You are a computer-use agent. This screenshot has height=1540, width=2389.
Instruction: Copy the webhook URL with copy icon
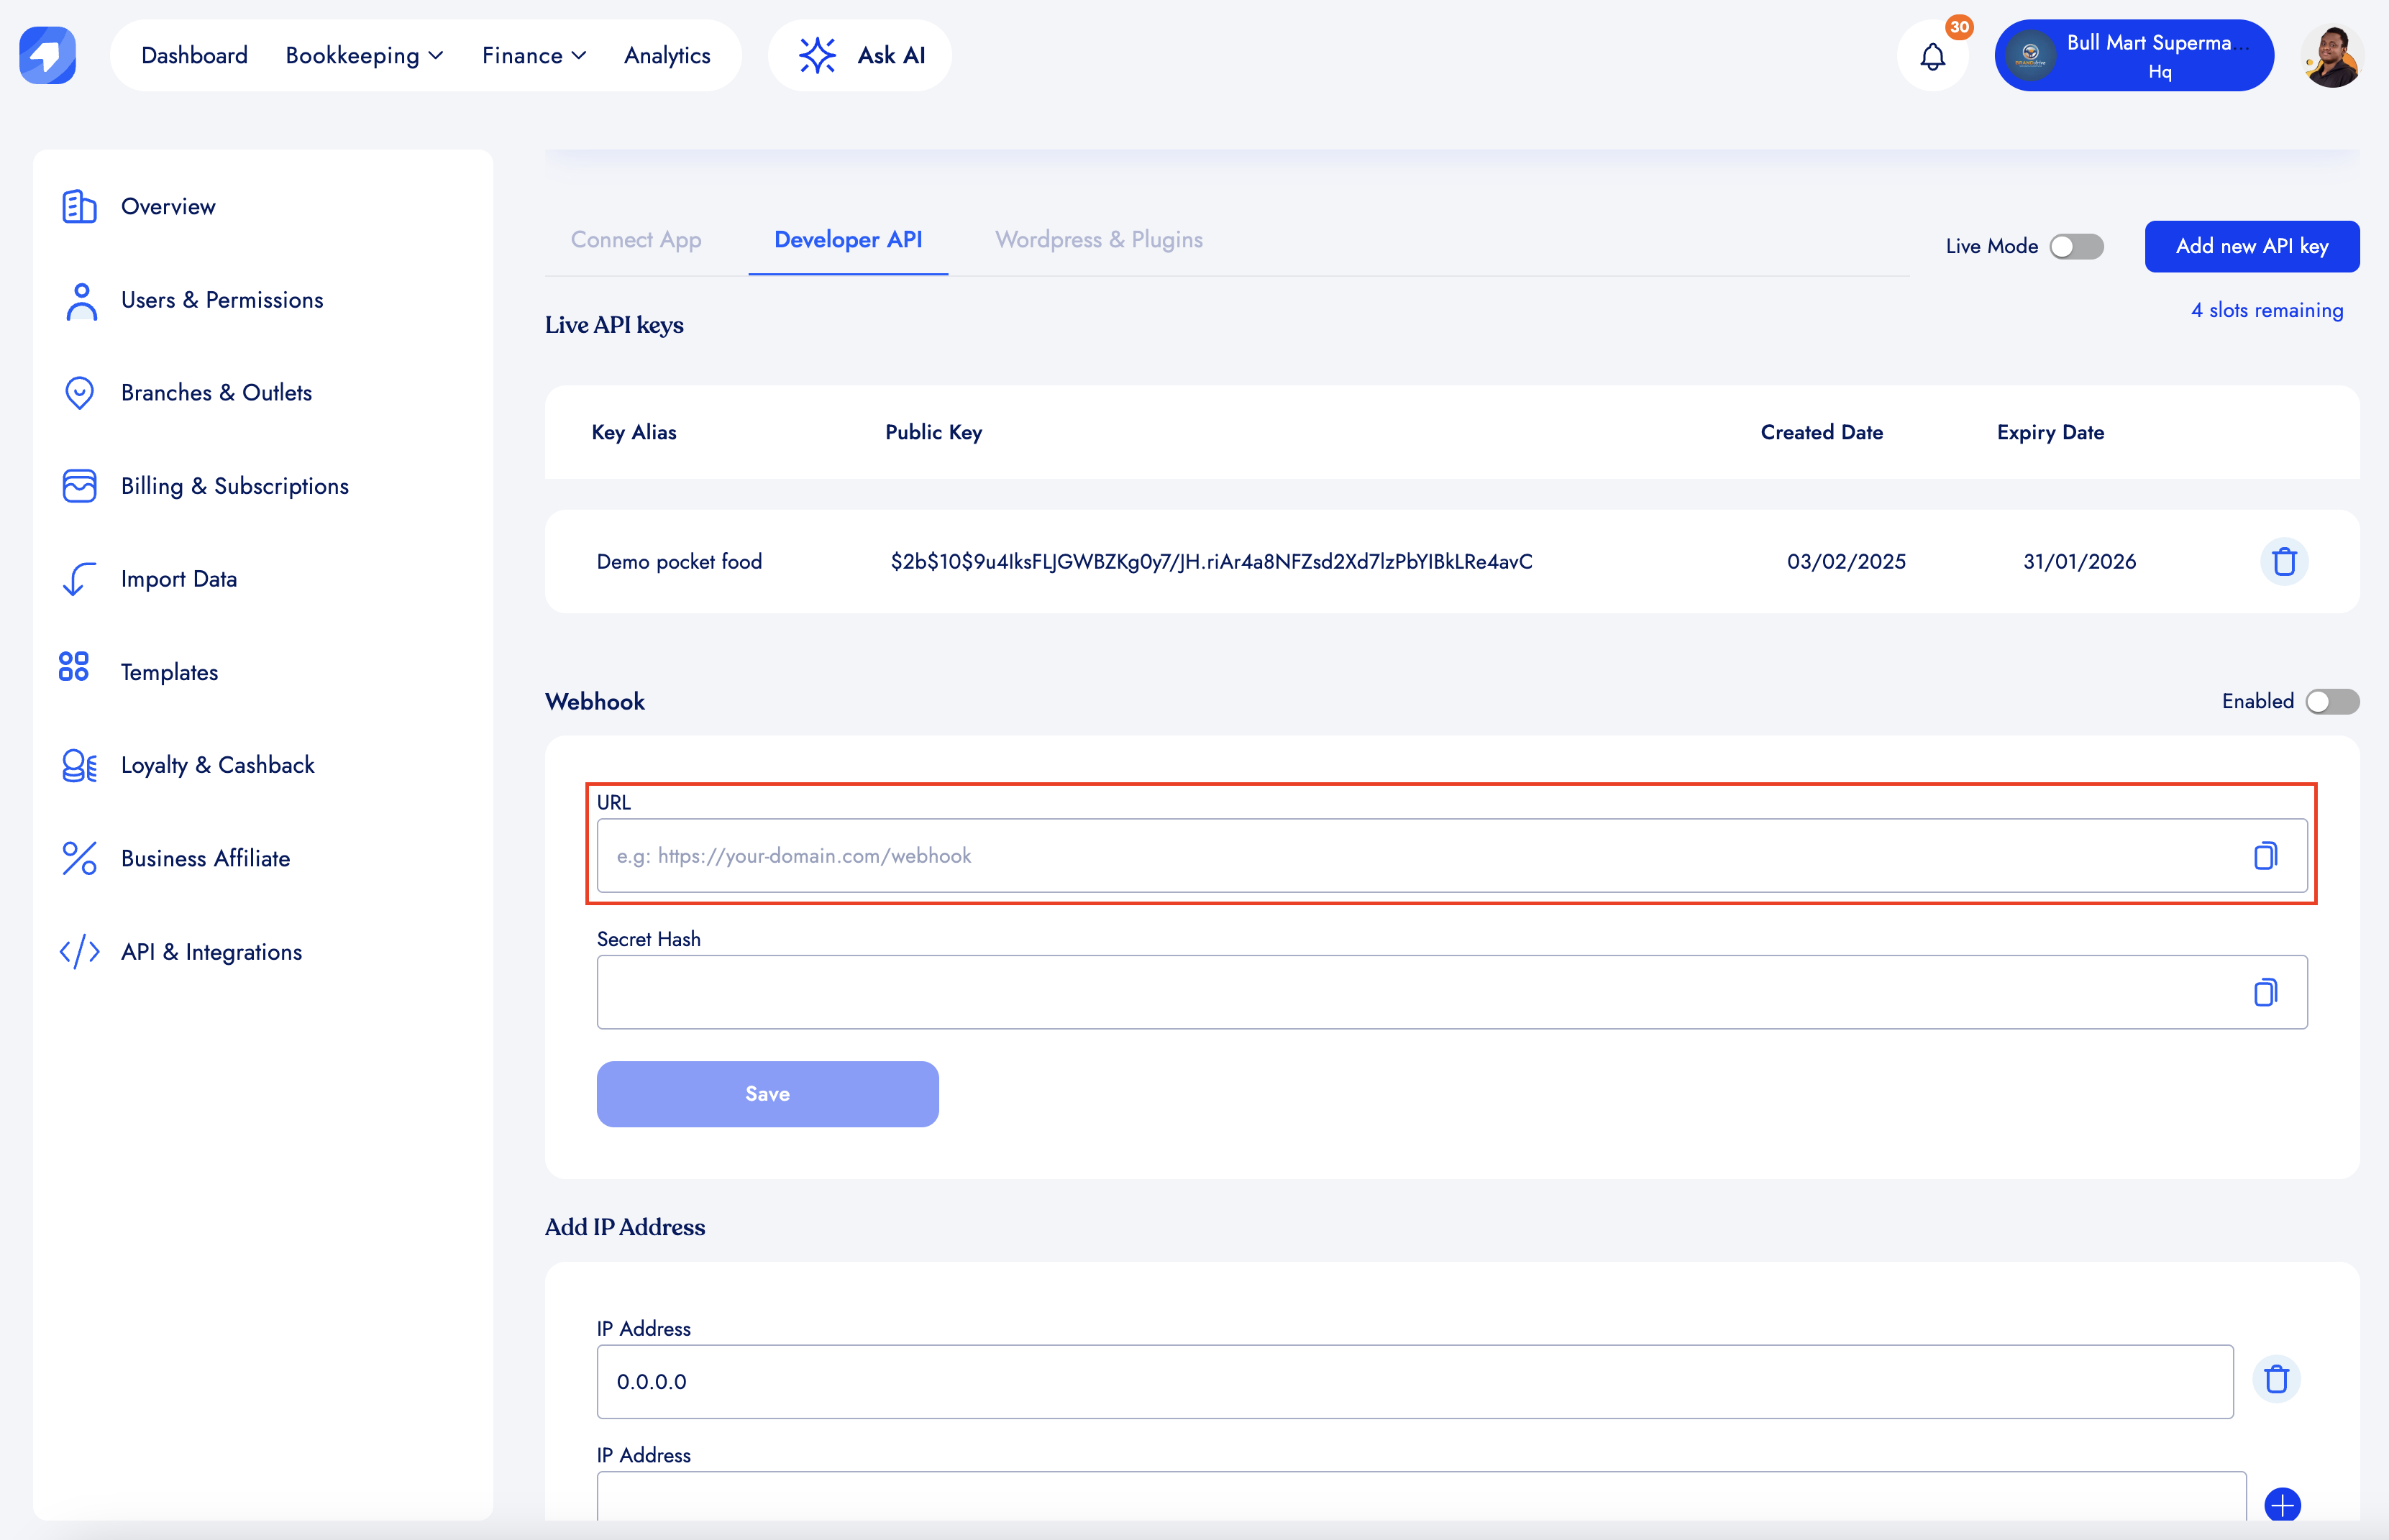[x=2265, y=856]
